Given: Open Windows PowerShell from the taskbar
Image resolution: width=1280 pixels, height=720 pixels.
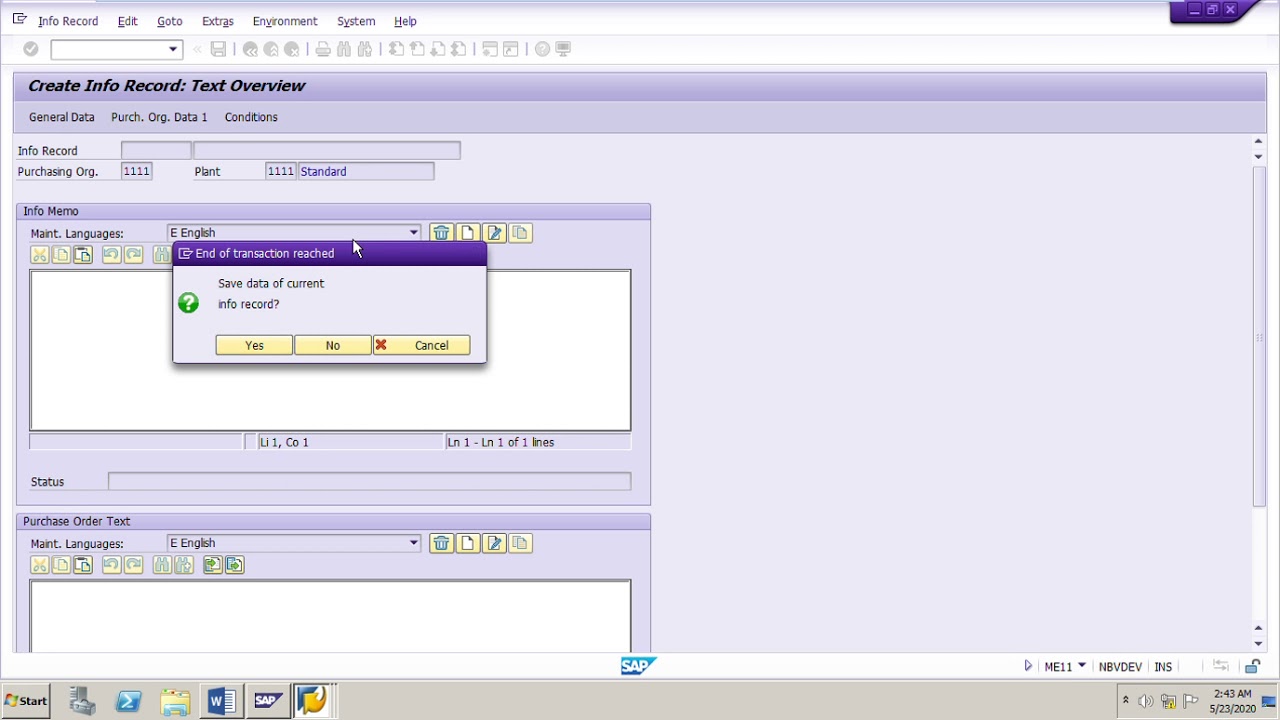Looking at the screenshot, I should click(128, 701).
